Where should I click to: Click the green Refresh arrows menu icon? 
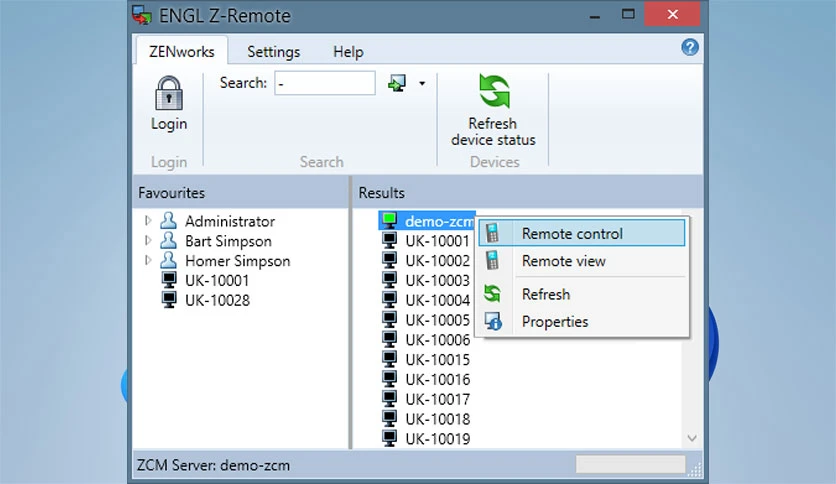tap(492, 294)
